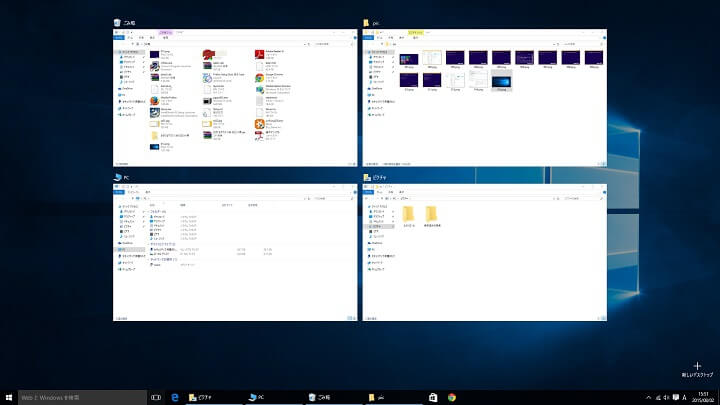Image resolution: width=720 pixels, height=405 pixels.
Task: Open blue ファイル tab in ごみ箱 window
Action: [x=119, y=38]
